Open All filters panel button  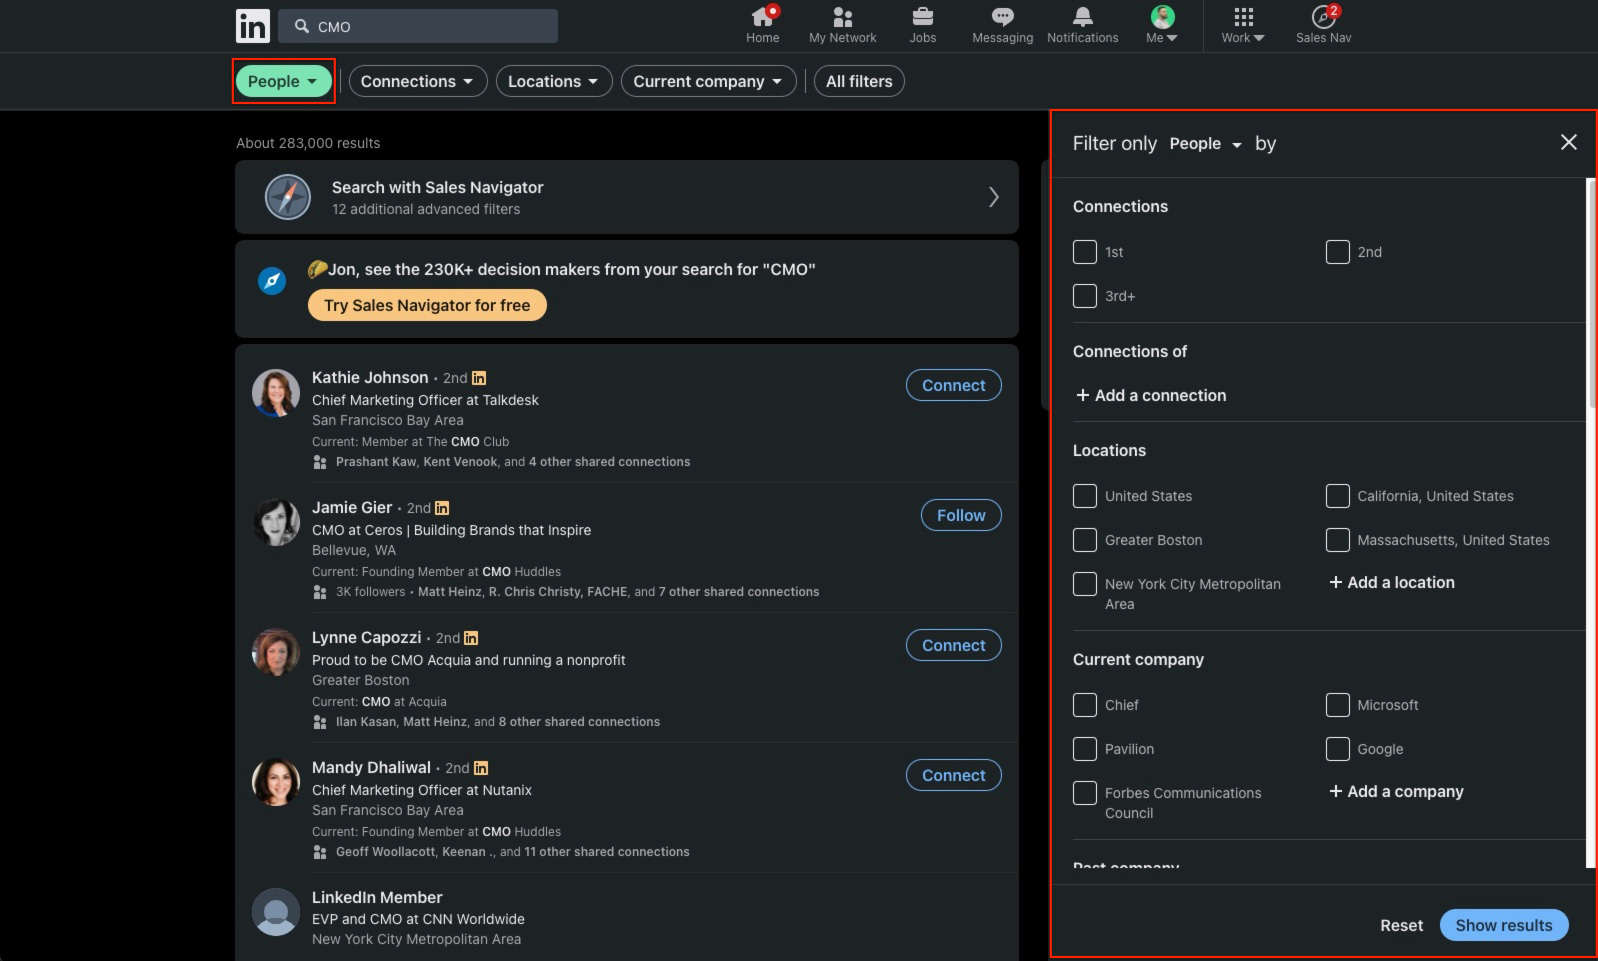(x=859, y=82)
